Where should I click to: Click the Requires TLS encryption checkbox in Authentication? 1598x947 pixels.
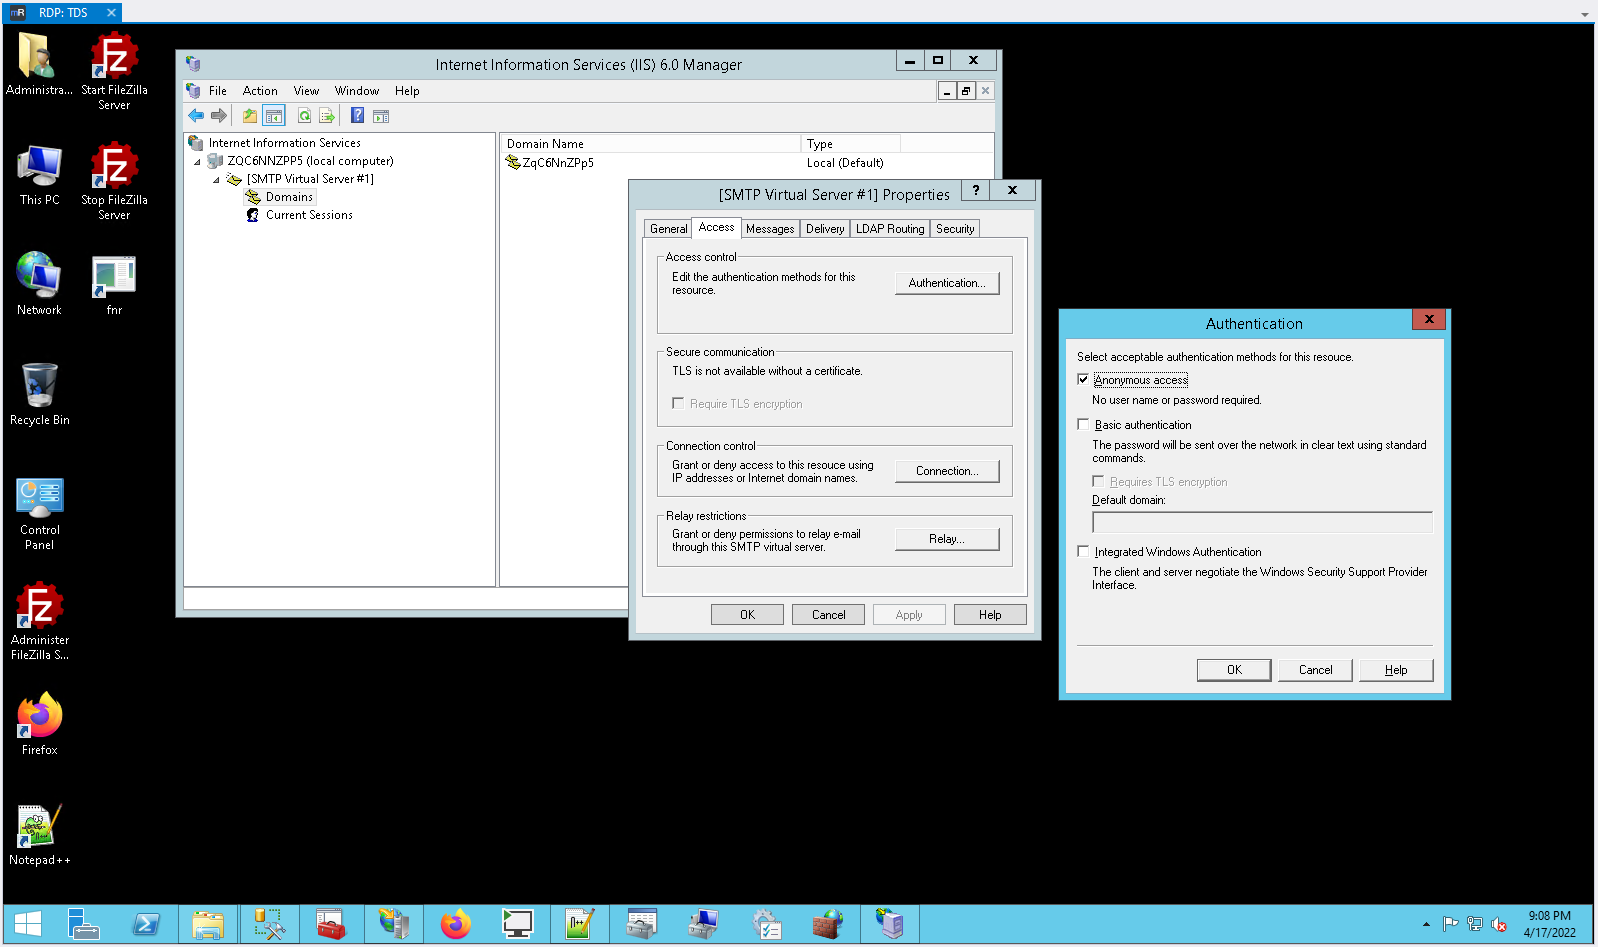[1098, 482]
